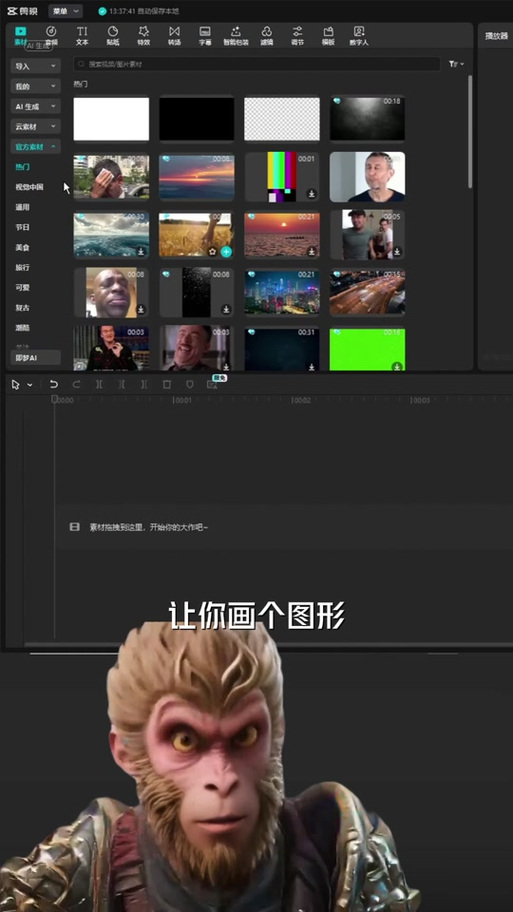
Task: Select the sunset clouds clip thumbnail
Action: click(x=197, y=176)
